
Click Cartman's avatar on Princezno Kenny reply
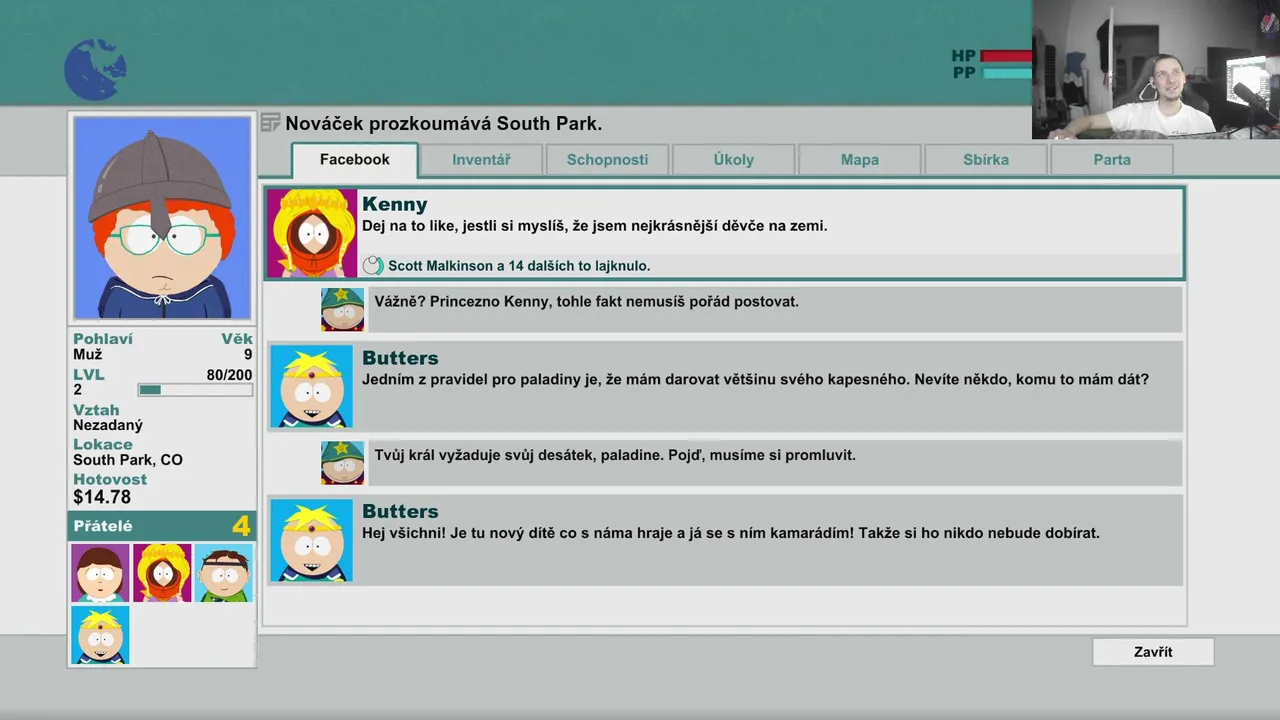(x=342, y=309)
